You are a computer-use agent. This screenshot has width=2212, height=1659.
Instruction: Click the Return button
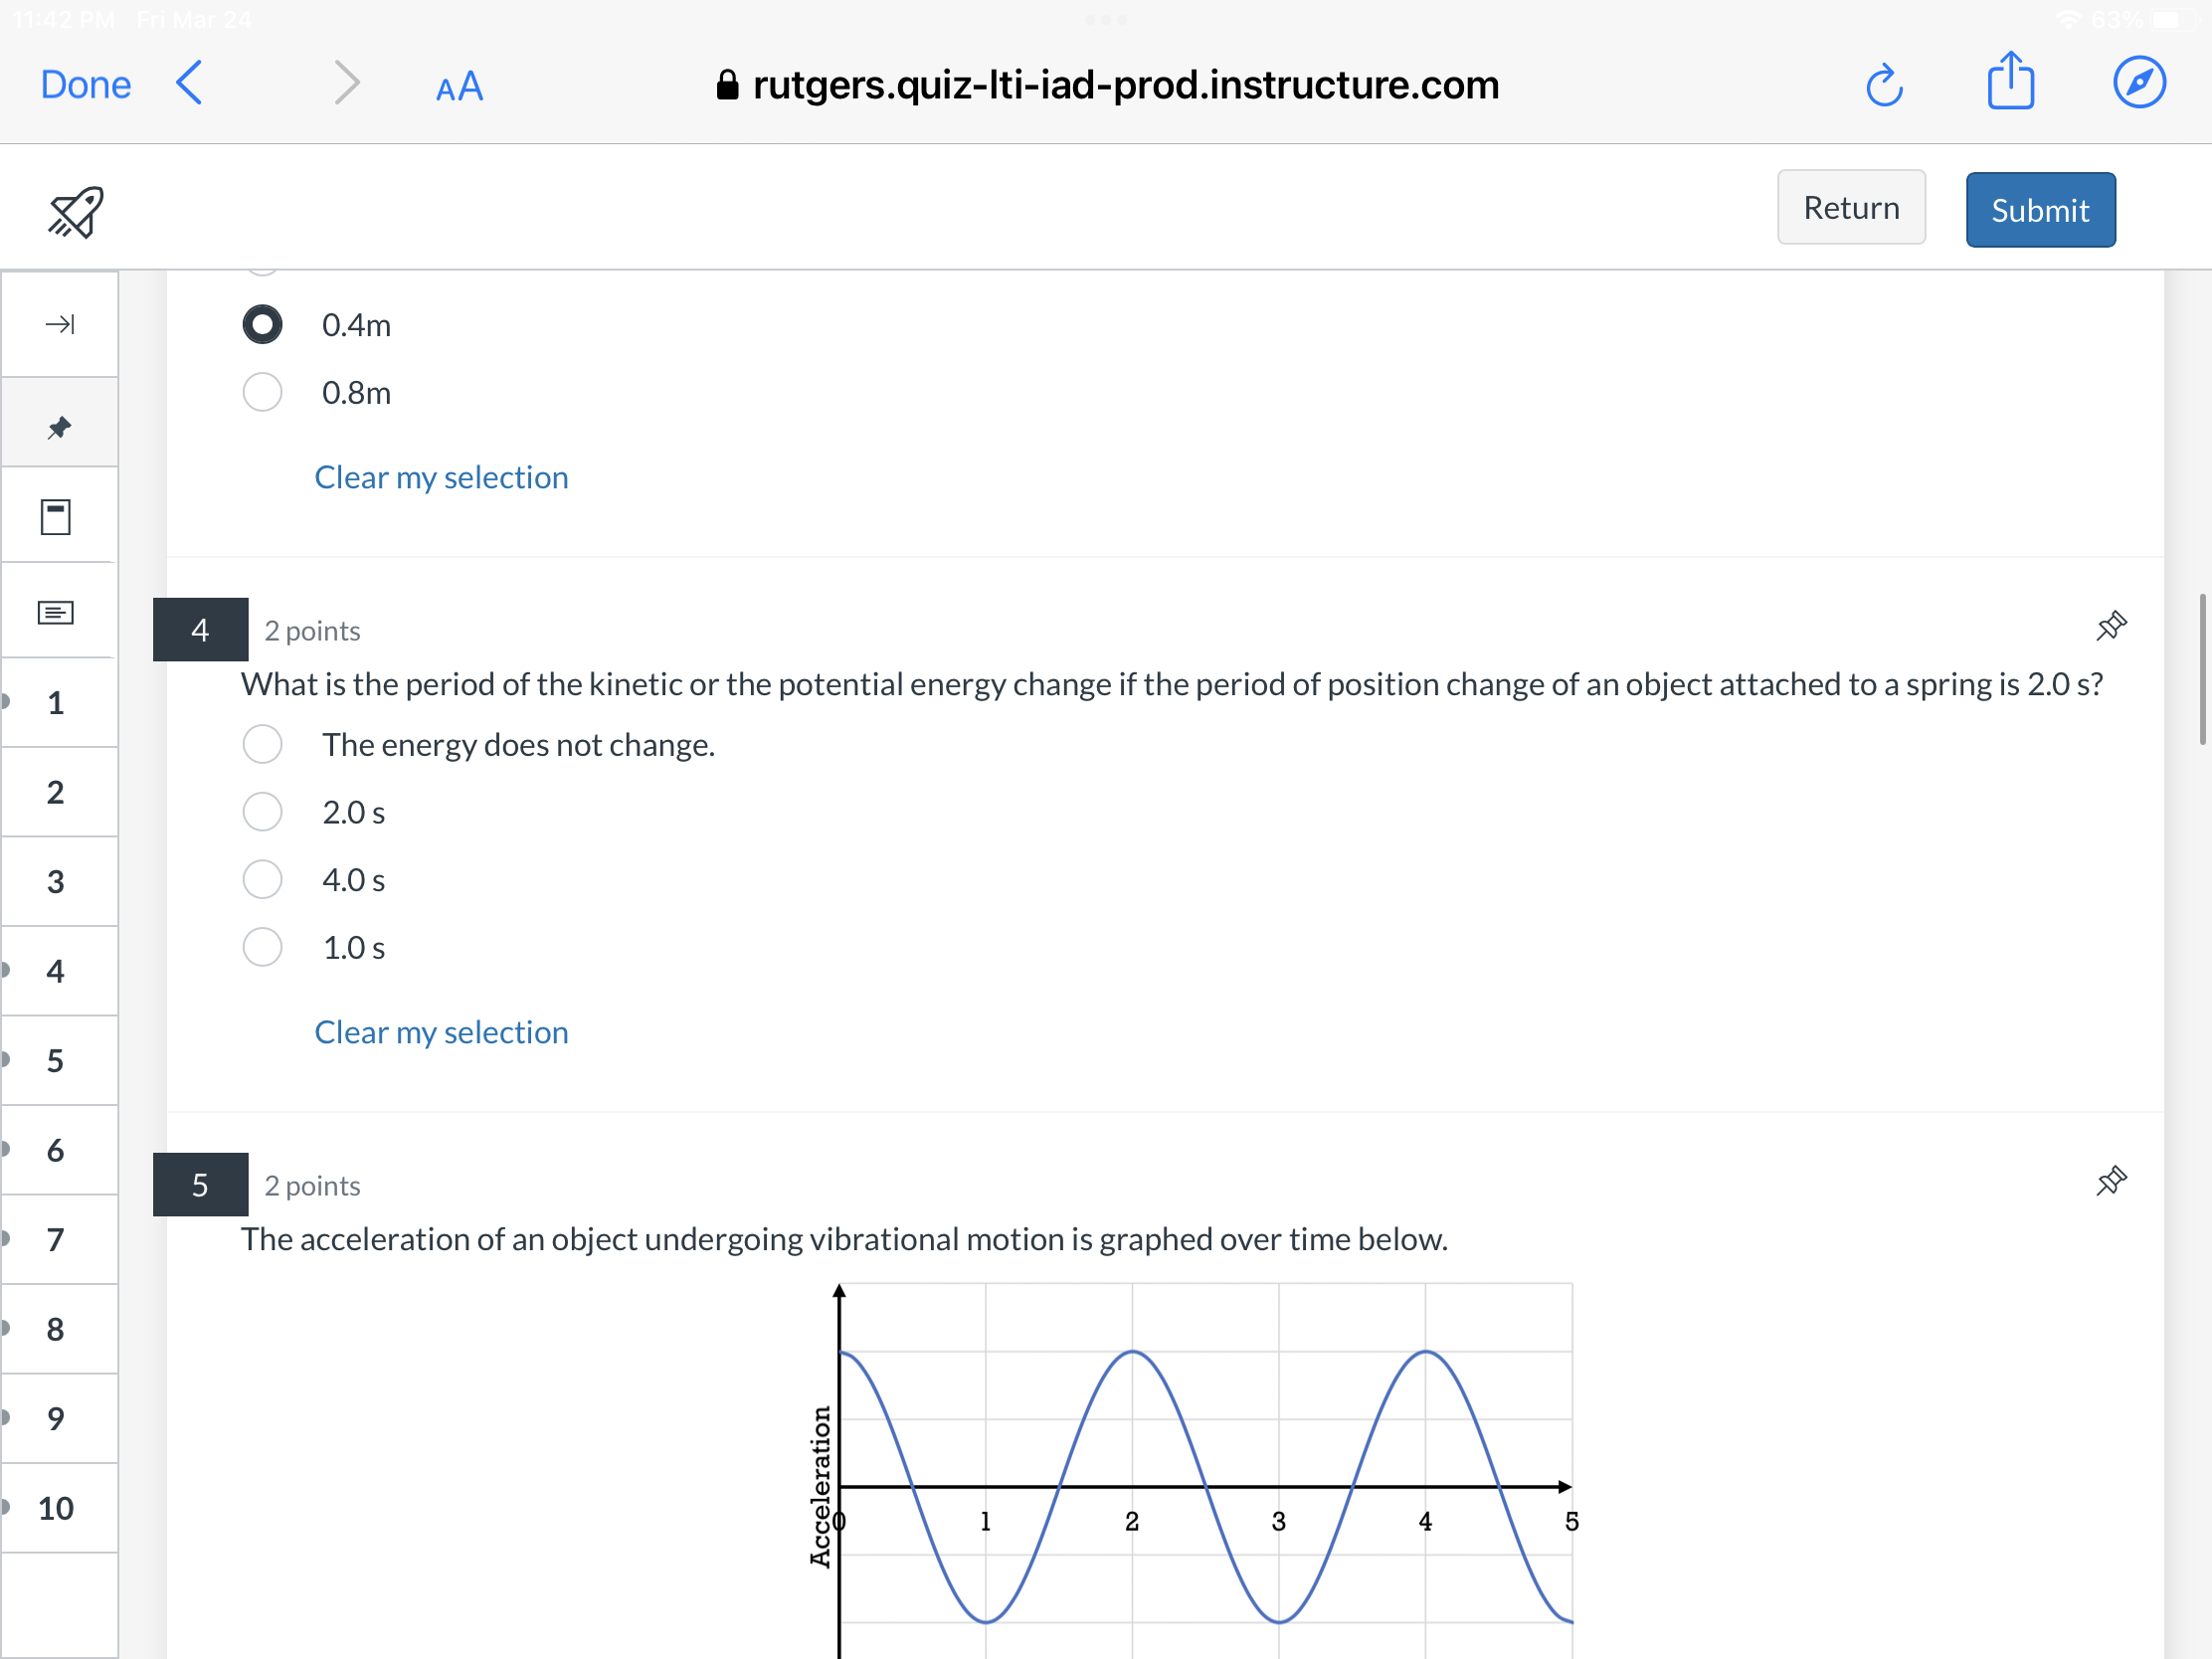point(1851,207)
